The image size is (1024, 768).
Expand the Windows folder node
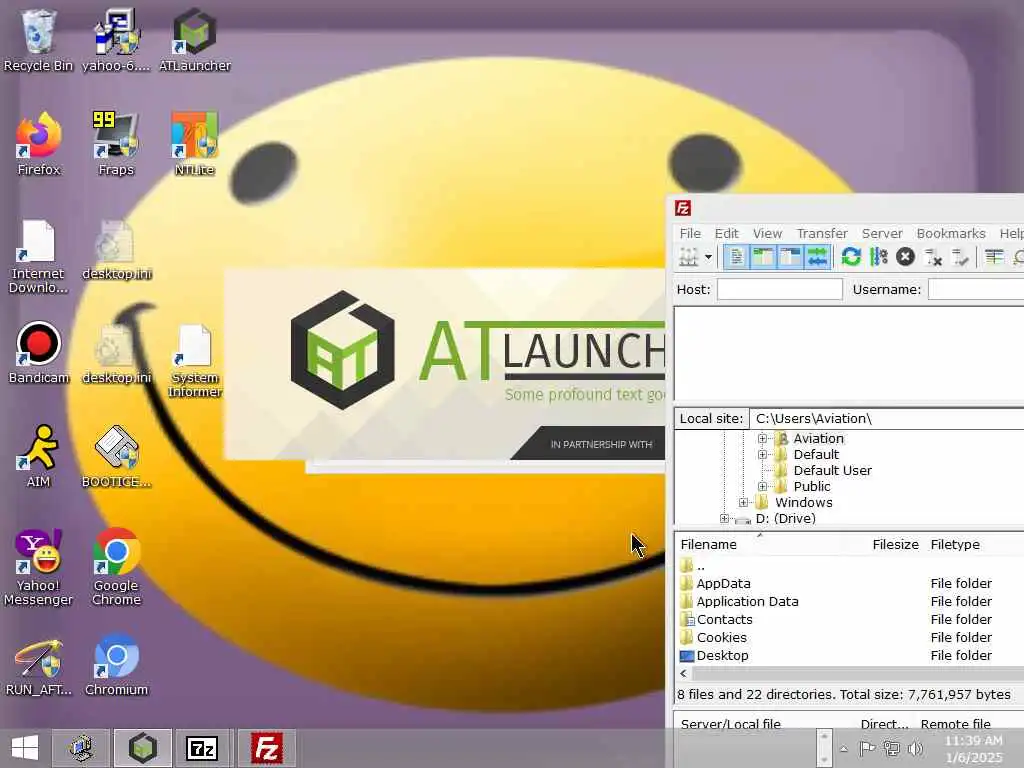coord(743,502)
